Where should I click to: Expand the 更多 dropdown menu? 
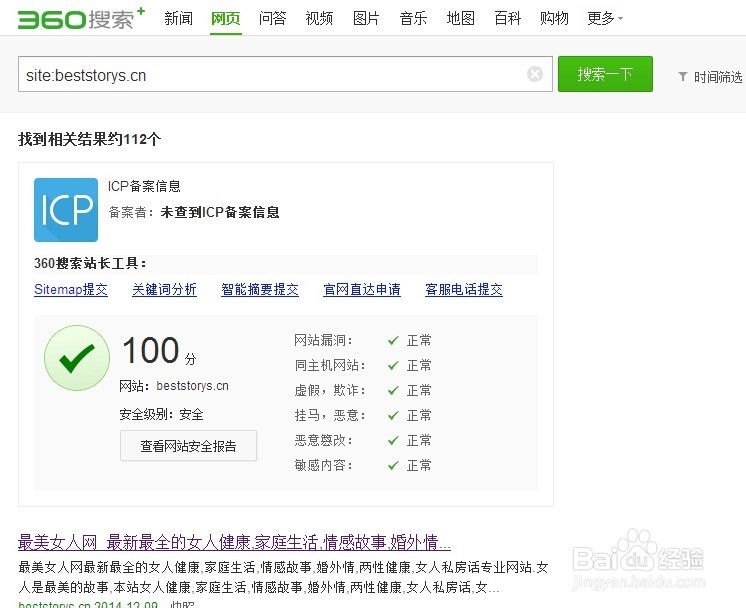tap(605, 19)
